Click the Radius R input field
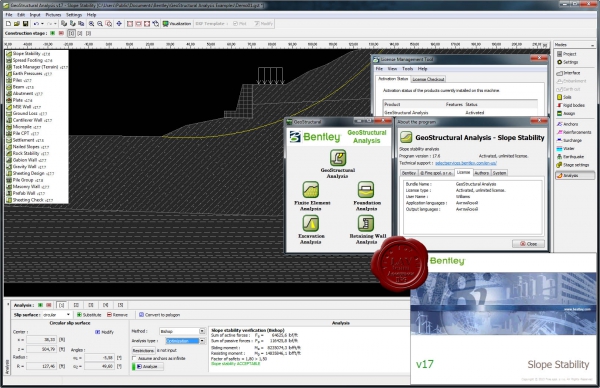Viewport: 600px width, 388px height. 42,366
